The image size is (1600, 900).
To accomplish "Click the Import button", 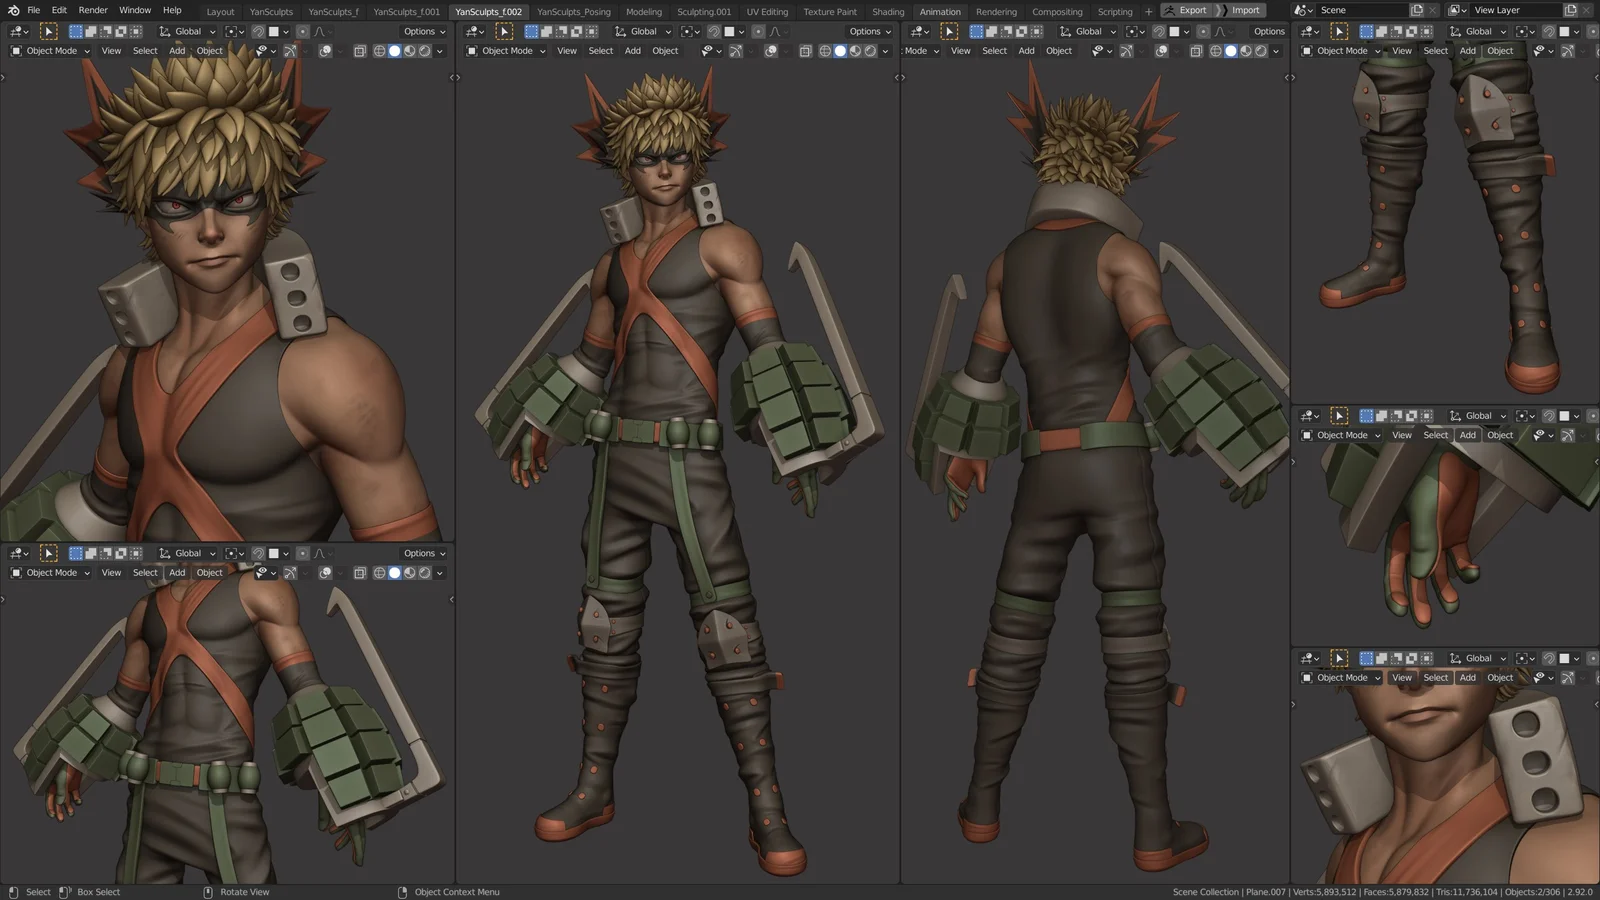I will (1246, 10).
